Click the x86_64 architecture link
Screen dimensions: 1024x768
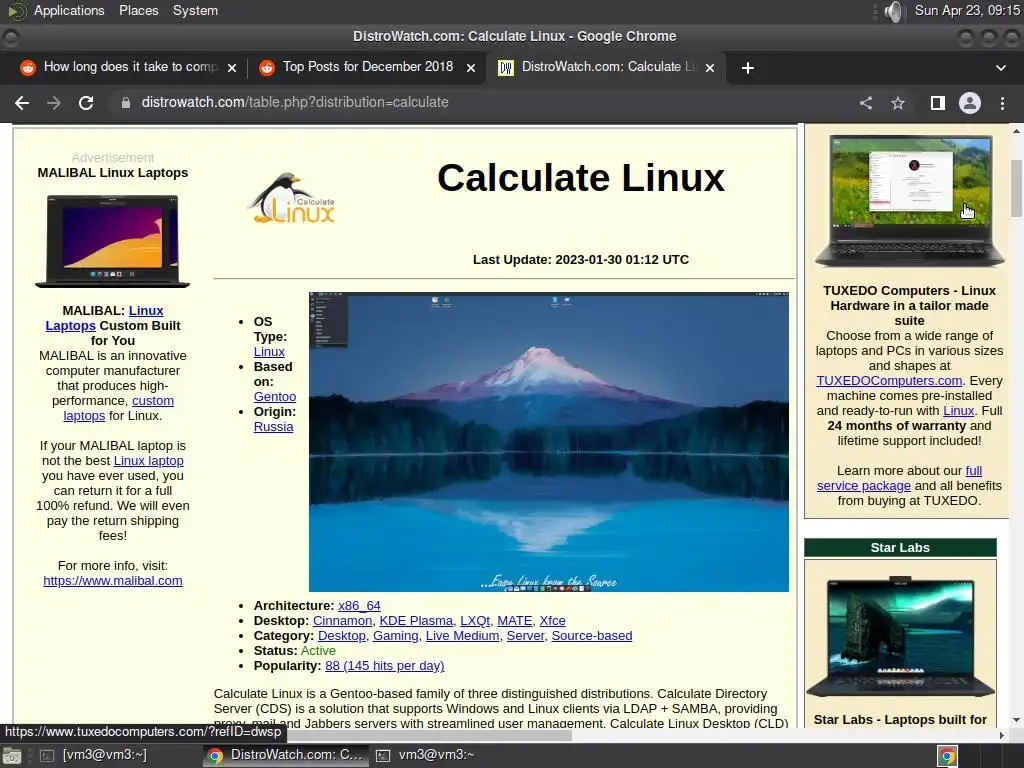point(359,606)
